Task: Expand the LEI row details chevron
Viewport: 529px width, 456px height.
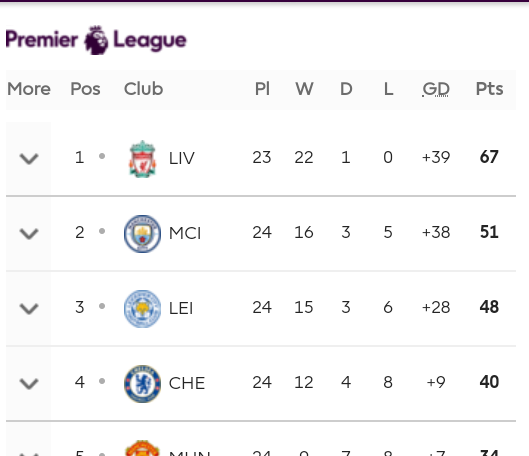Action: [x=29, y=308]
